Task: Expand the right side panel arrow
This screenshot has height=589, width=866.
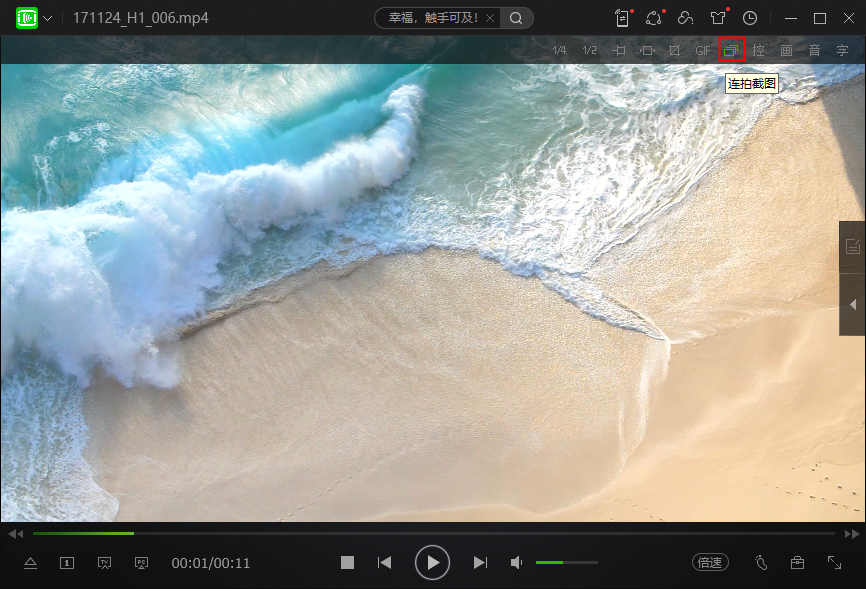Action: click(x=853, y=304)
